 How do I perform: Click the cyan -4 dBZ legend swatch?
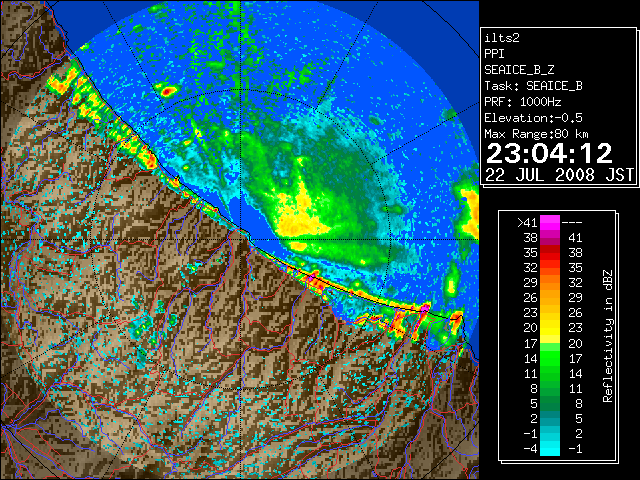(550, 448)
